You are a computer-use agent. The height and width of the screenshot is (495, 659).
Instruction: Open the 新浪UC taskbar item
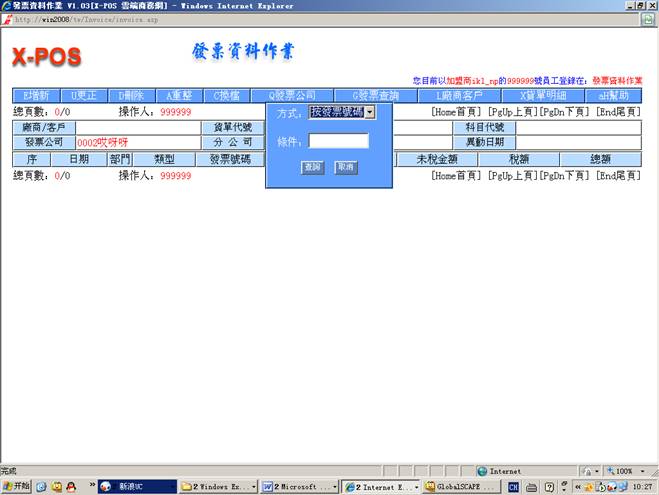[x=131, y=486]
